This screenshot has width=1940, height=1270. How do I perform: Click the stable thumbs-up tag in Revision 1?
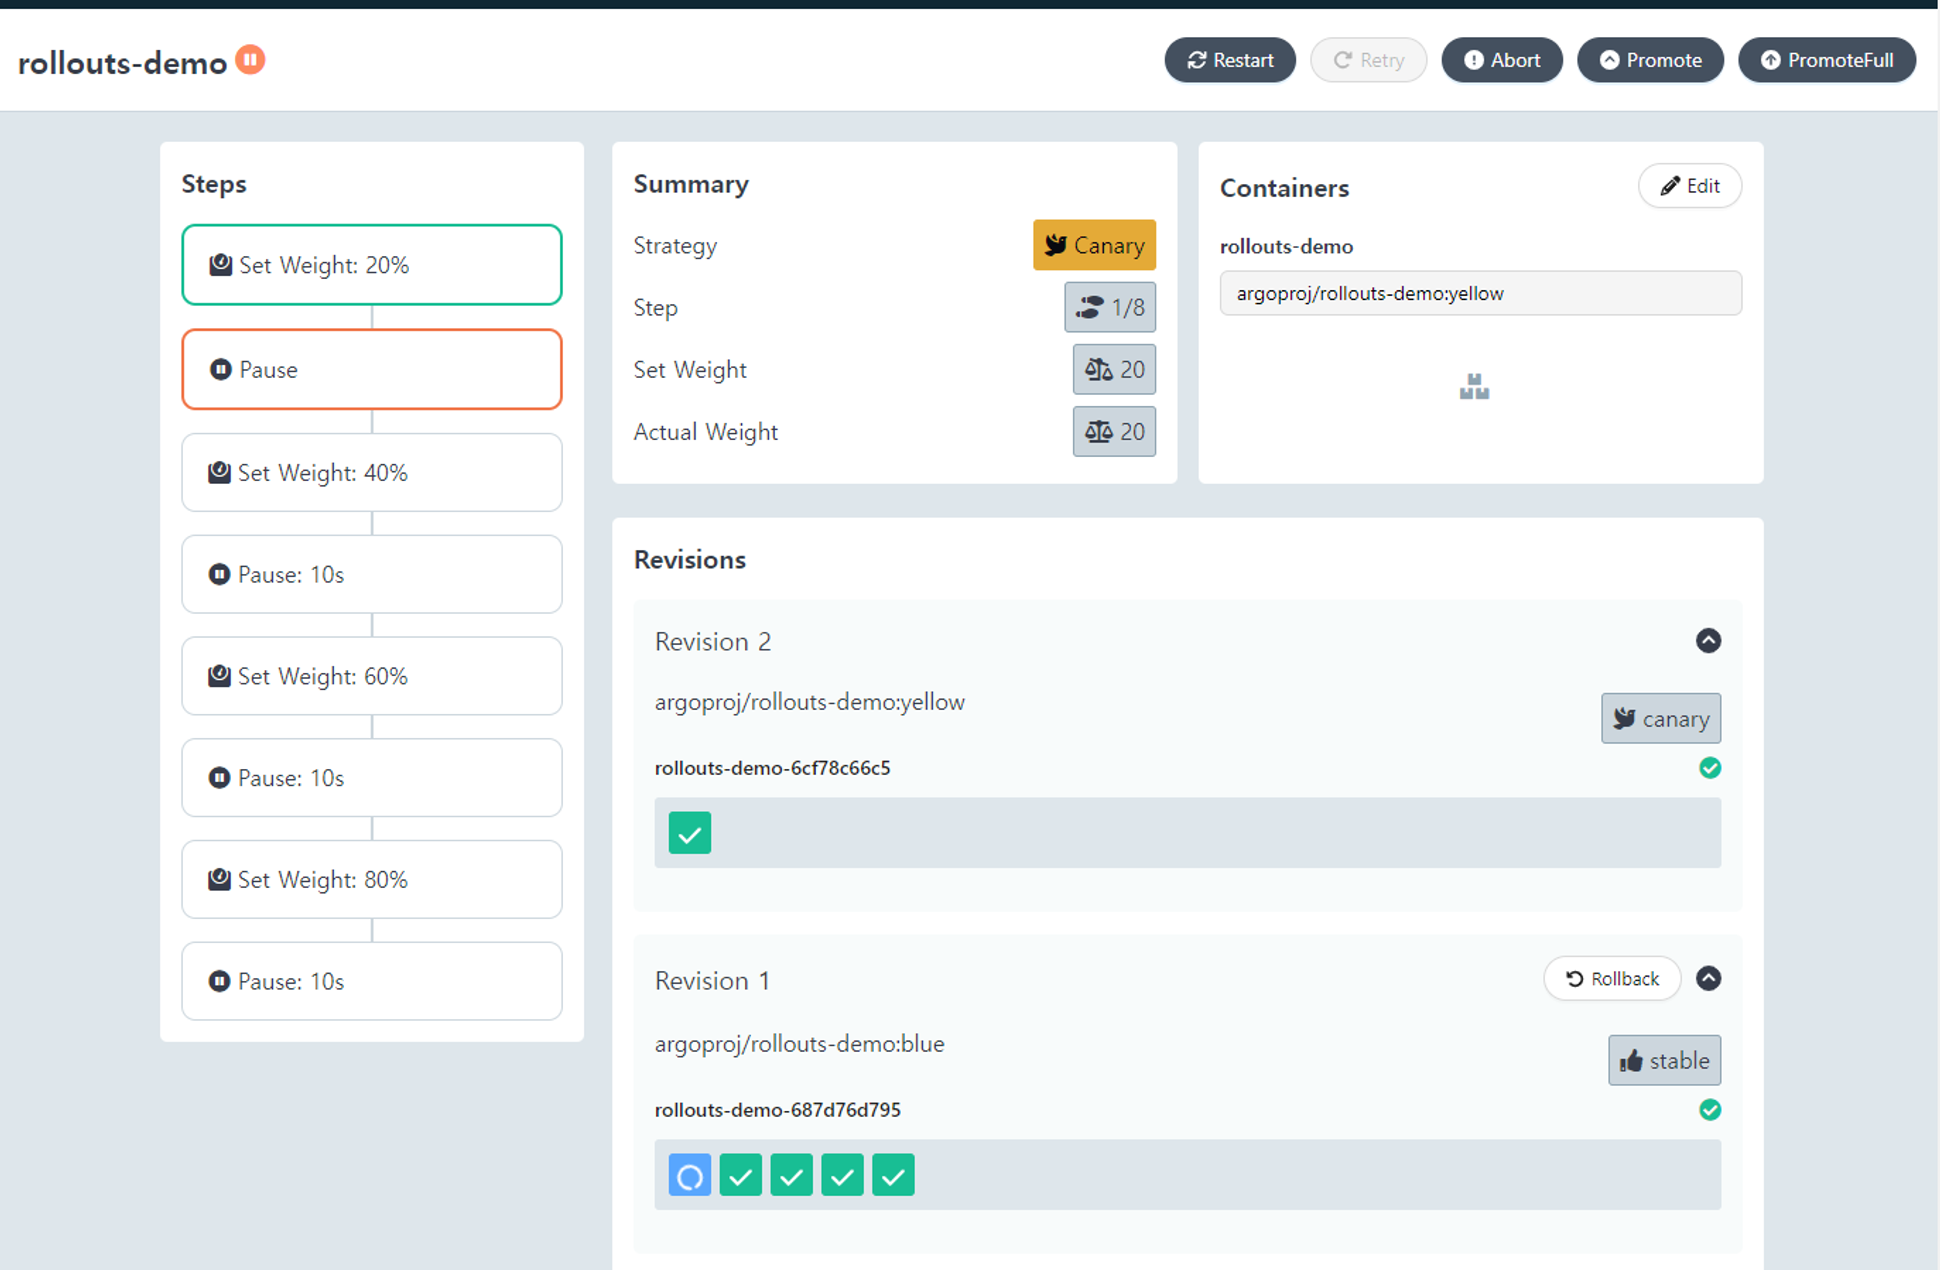(x=1664, y=1060)
